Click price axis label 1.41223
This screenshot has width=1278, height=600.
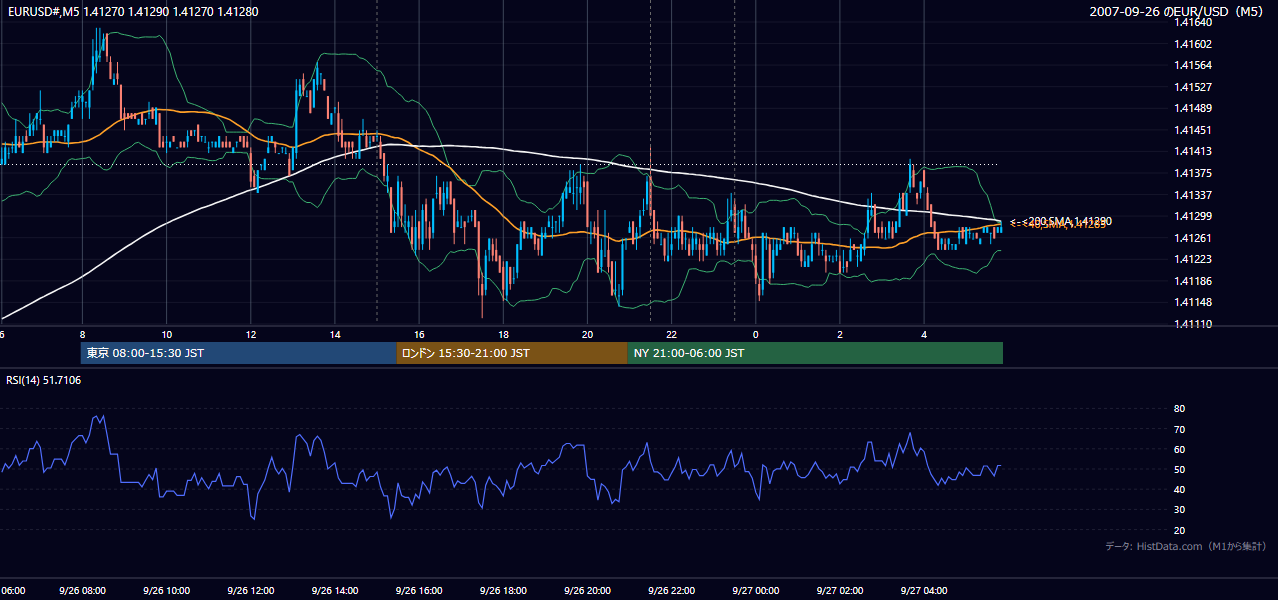point(1194,259)
